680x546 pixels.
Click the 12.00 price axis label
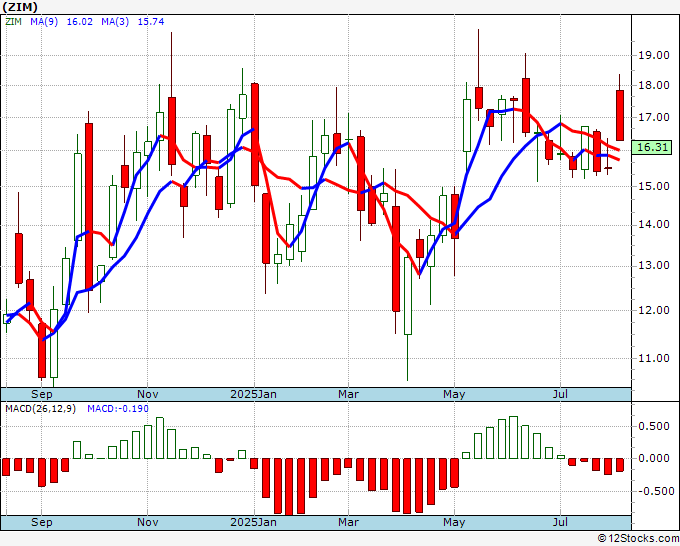(654, 311)
